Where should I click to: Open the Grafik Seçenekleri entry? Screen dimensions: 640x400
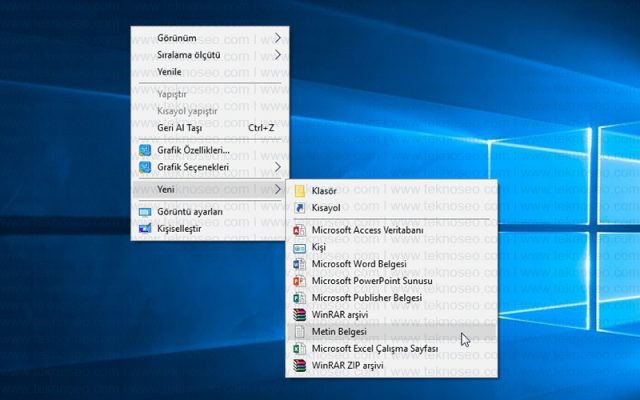tap(210, 167)
